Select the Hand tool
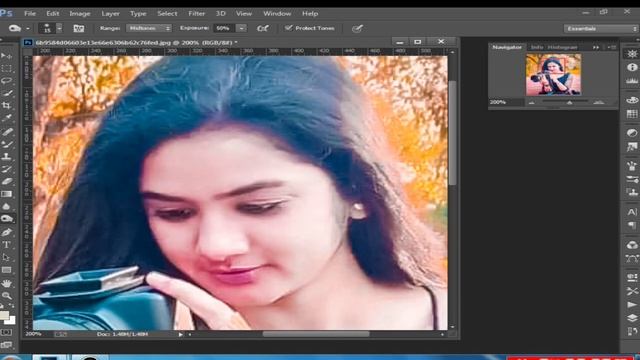The width and height of the screenshot is (640, 360). [x=6, y=283]
